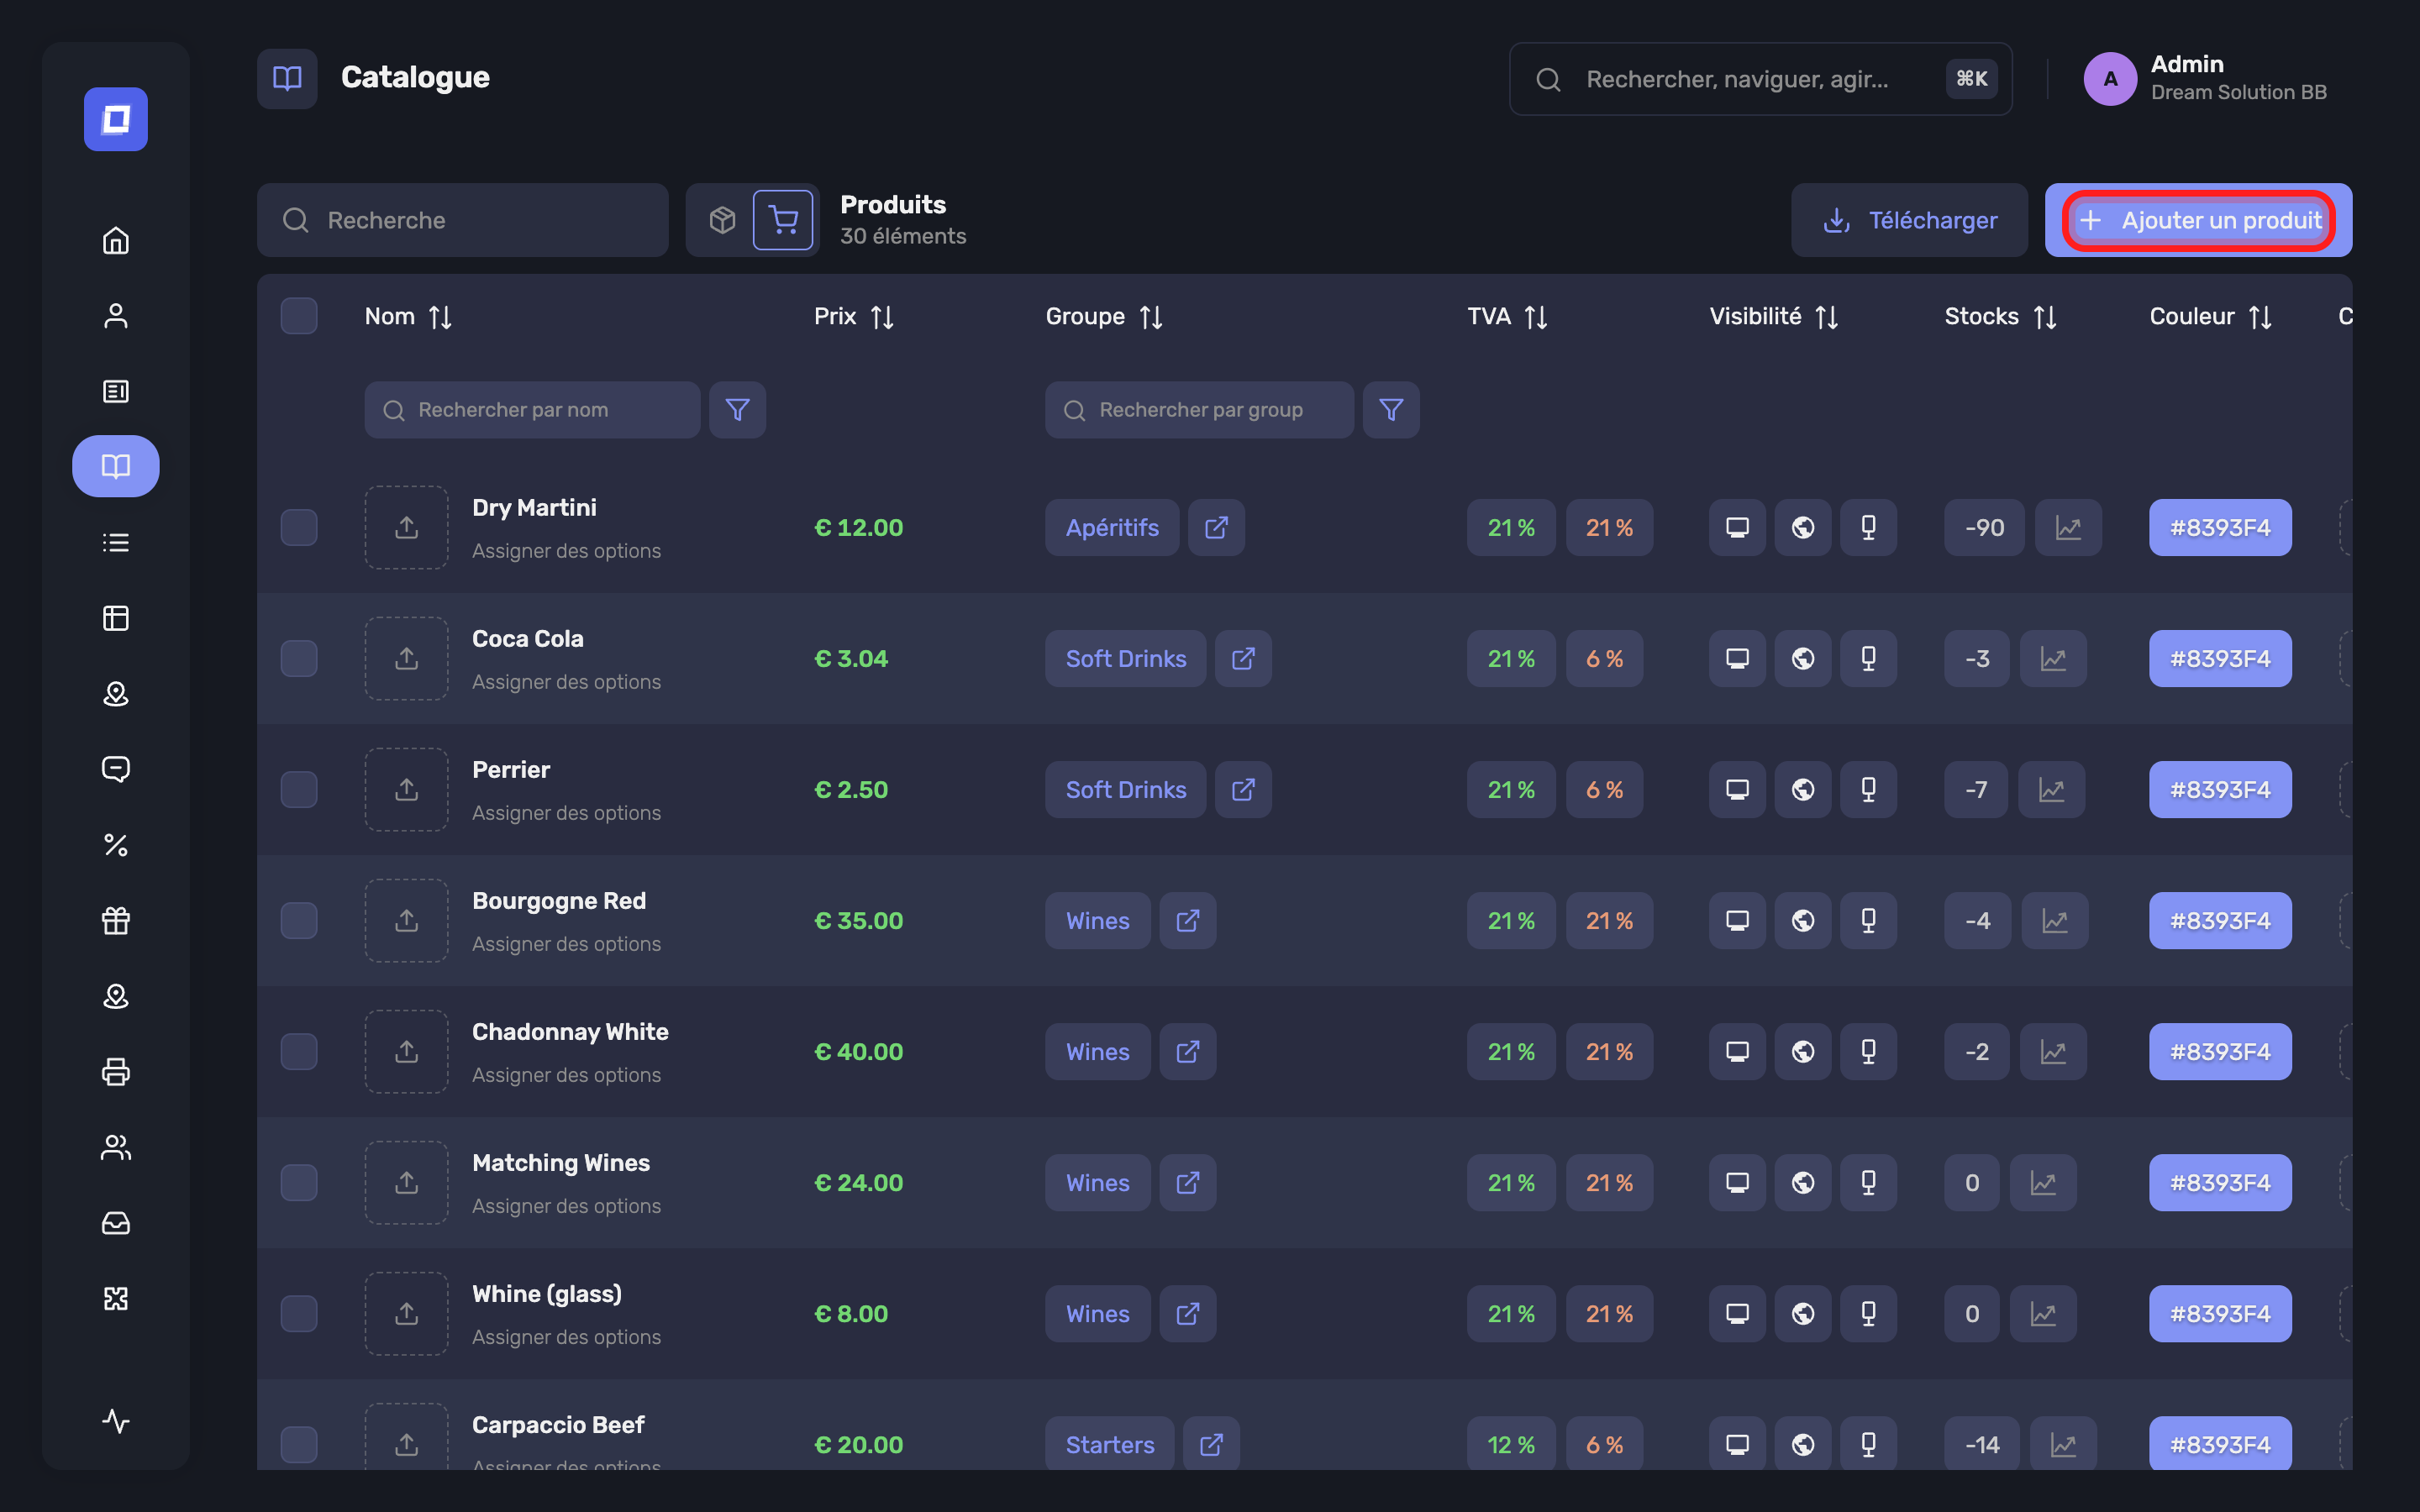
Task: Sort by Nom column arrows
Action: tap(440, 317)
